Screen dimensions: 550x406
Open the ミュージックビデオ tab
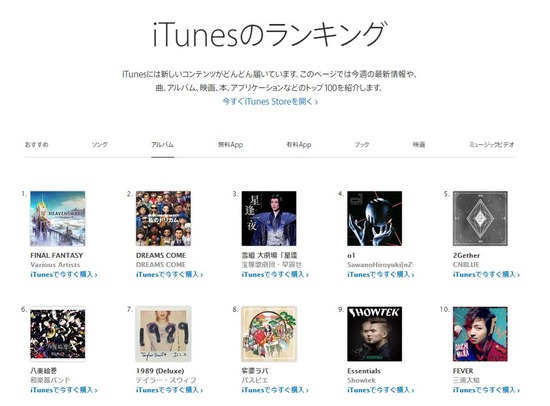point(492,145)
